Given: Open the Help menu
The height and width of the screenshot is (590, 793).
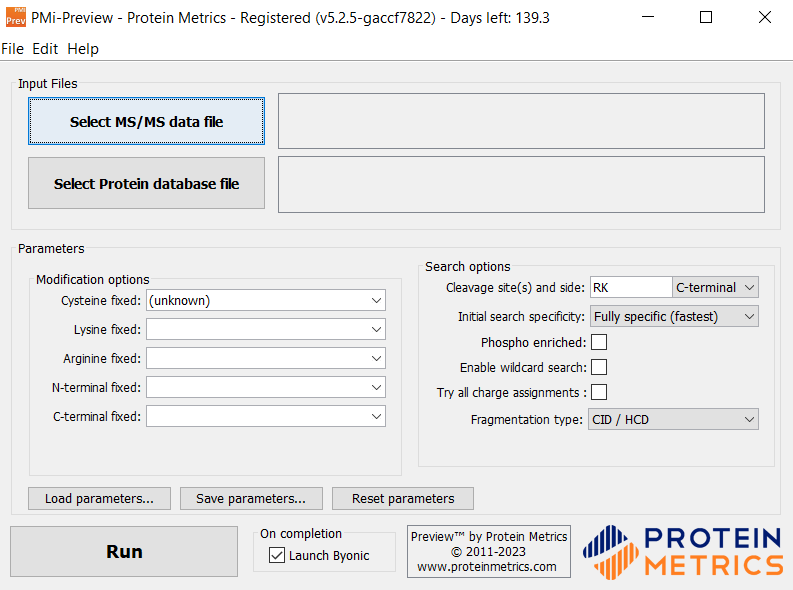Looking at the screenshot, I should [83, 49].
